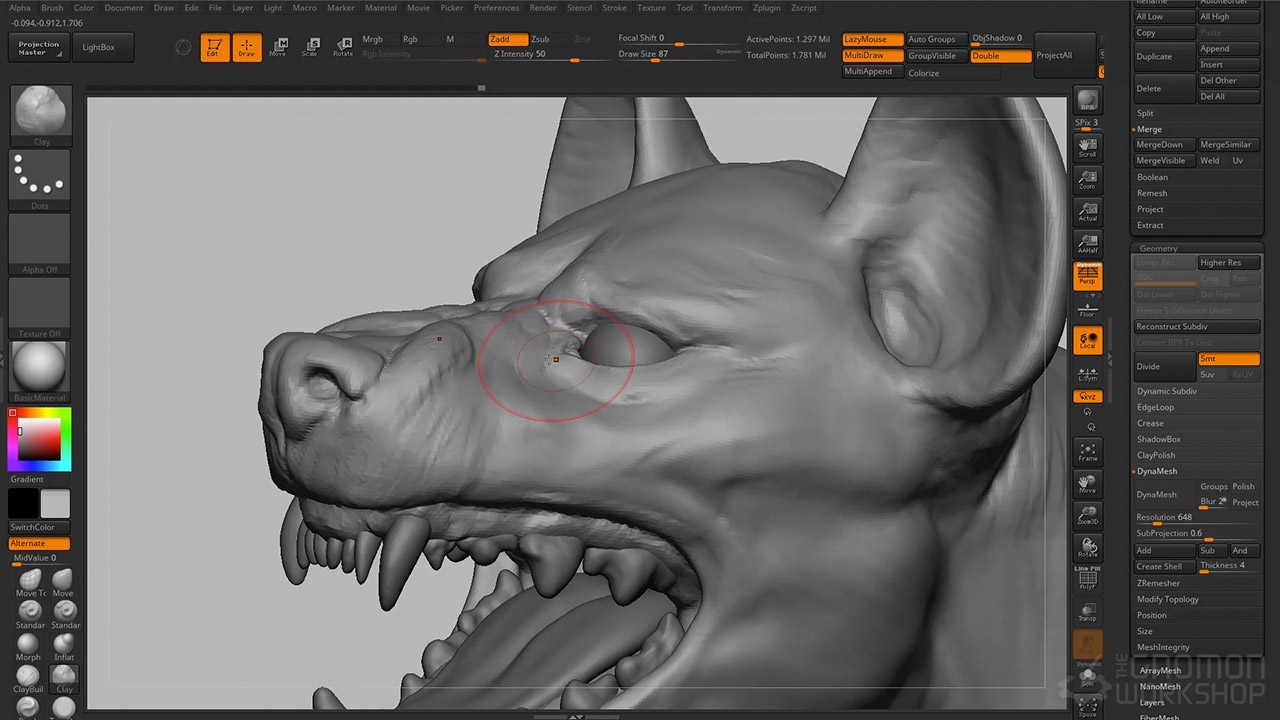Disable the LazyMouse option

(872, 39)
